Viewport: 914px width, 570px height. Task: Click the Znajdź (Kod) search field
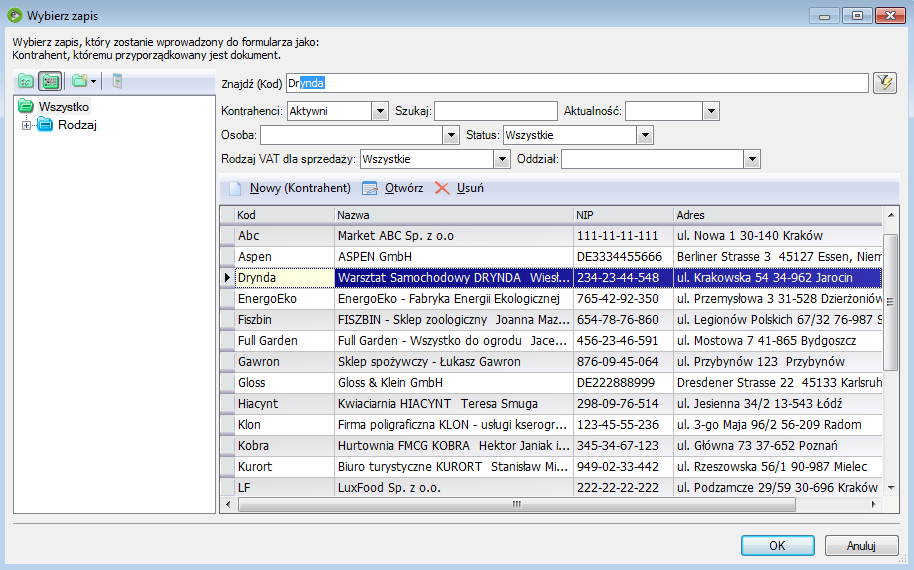coord(577,83)
